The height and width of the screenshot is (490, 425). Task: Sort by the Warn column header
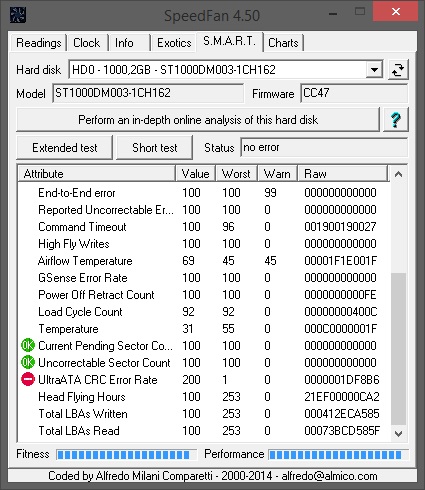coord(277,174)
